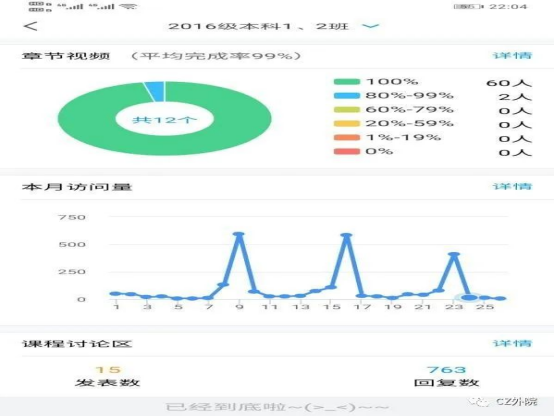
Task: Expand the class selector chevron
Action: coord(370,26)
